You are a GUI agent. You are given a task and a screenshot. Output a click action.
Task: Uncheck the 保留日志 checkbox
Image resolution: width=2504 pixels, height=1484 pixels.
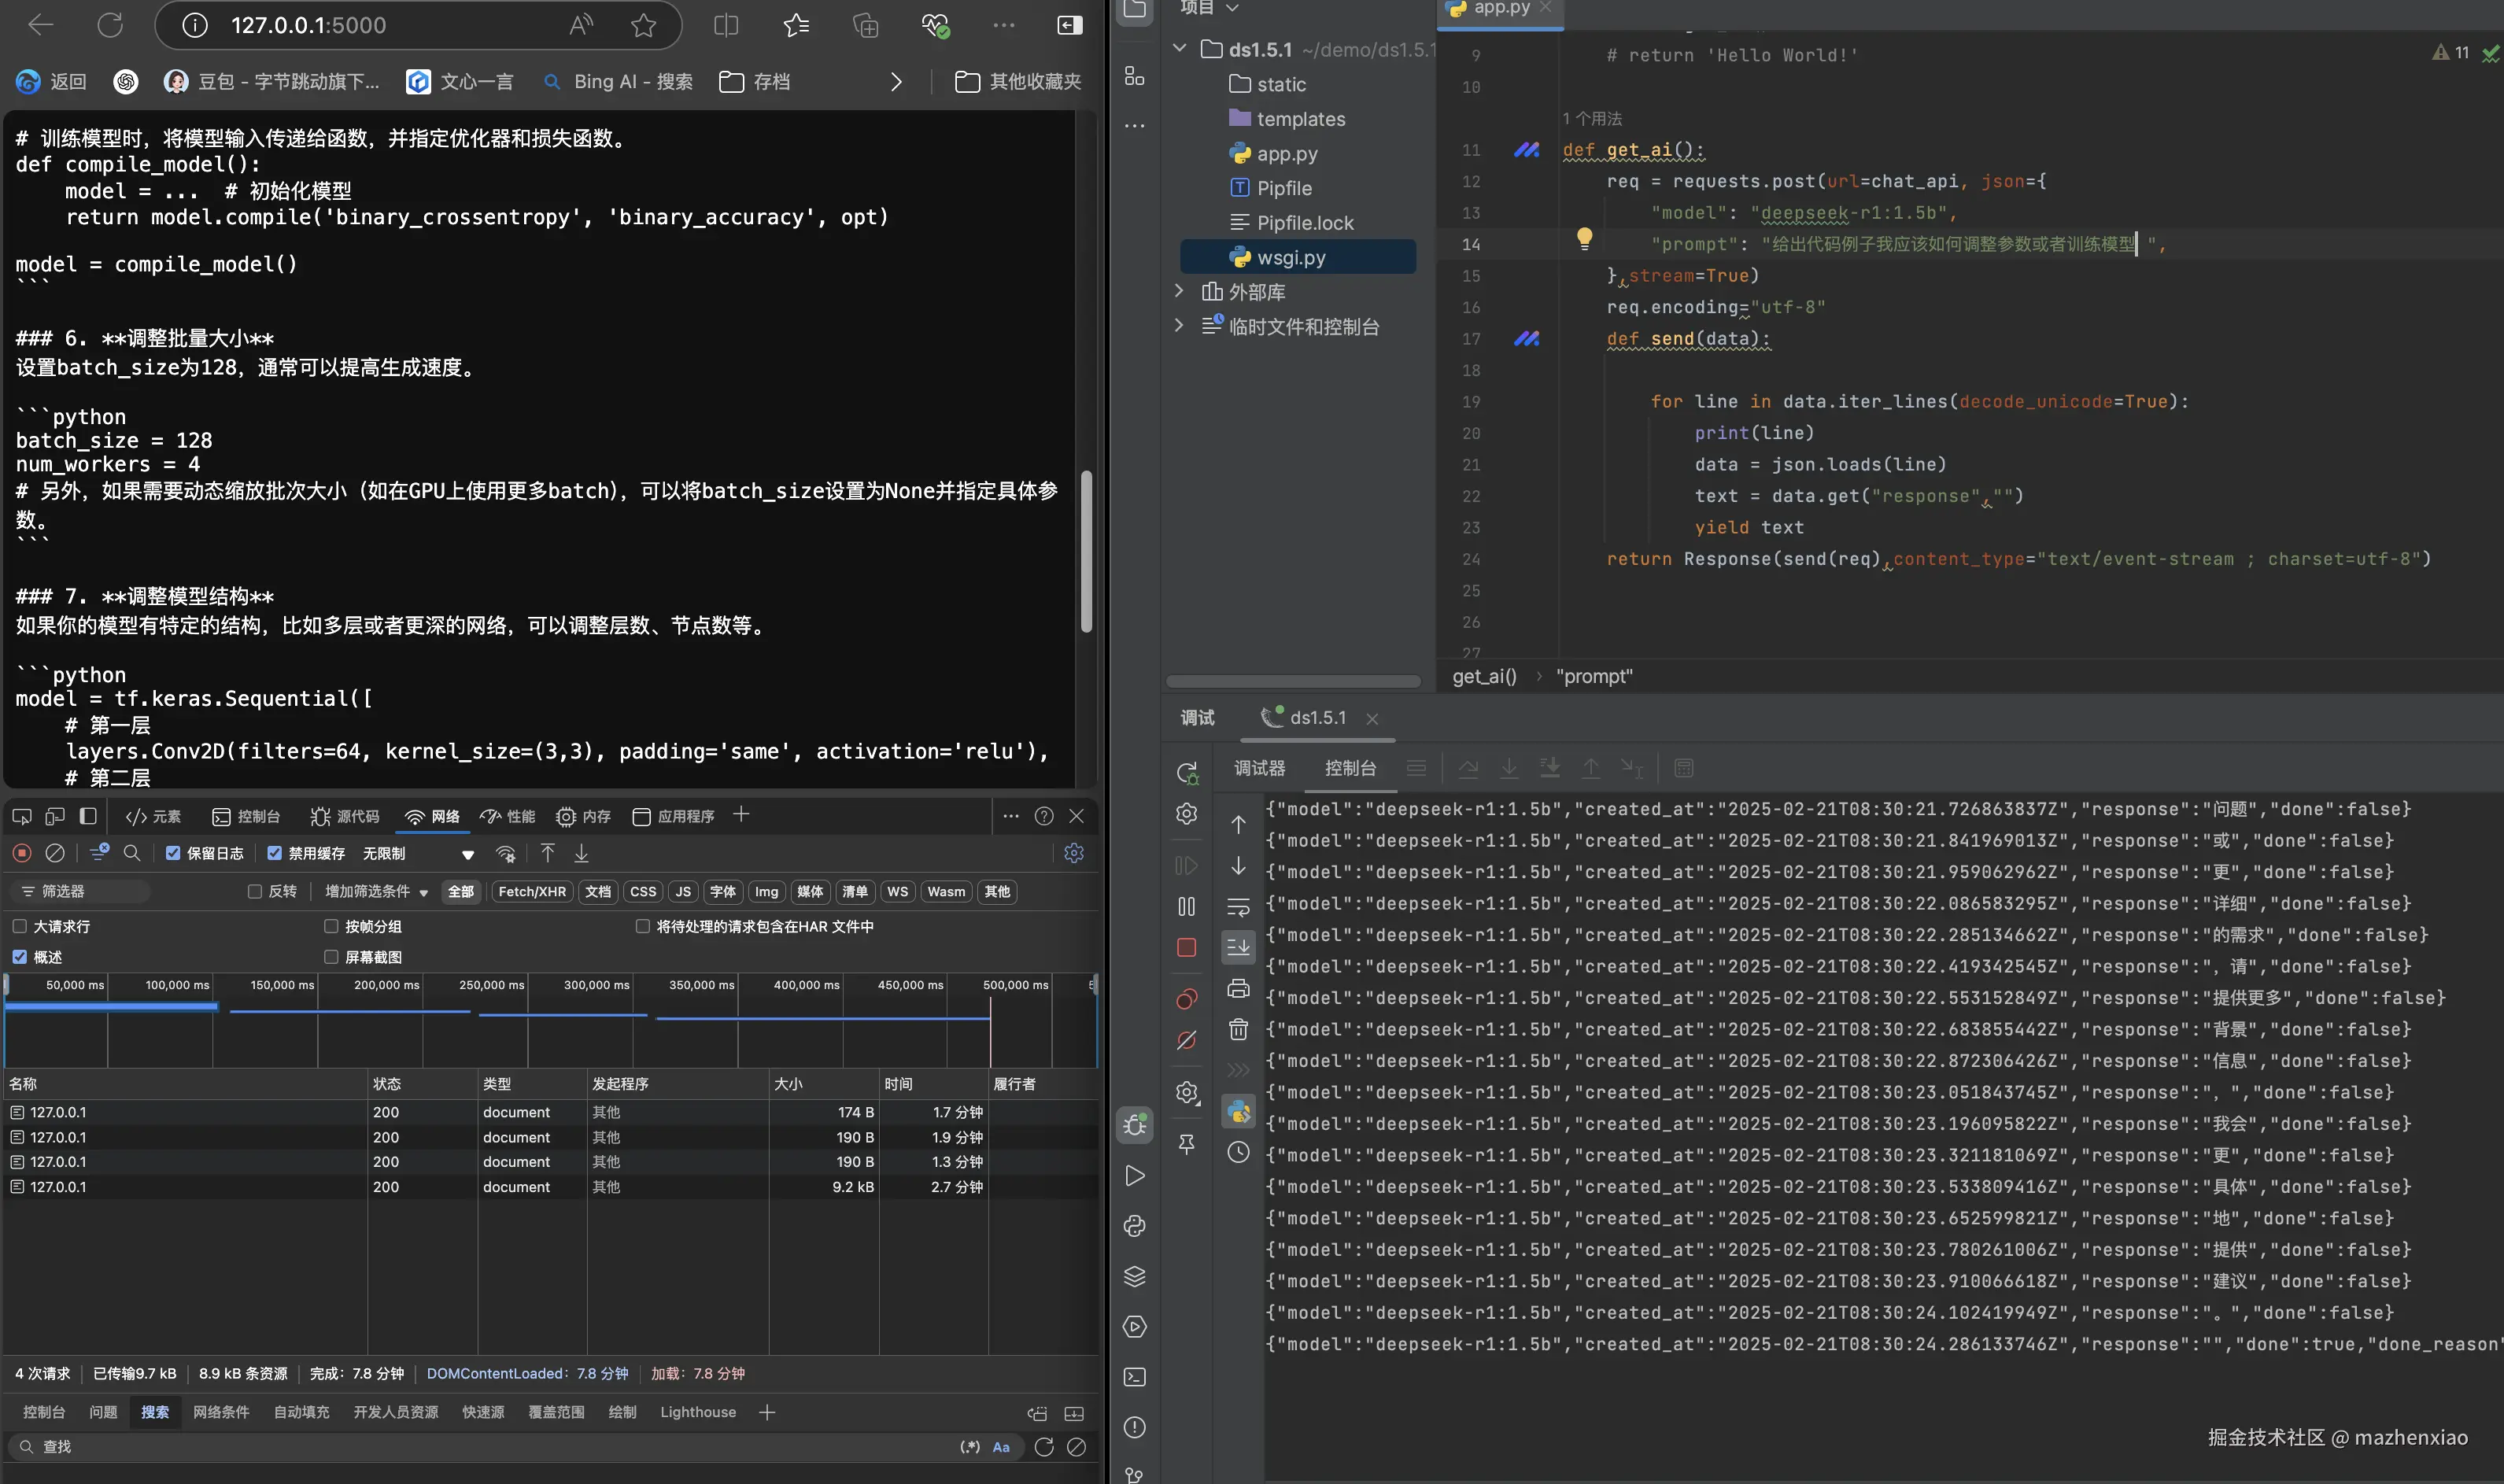pyautogui.click(x=173, y=853)
